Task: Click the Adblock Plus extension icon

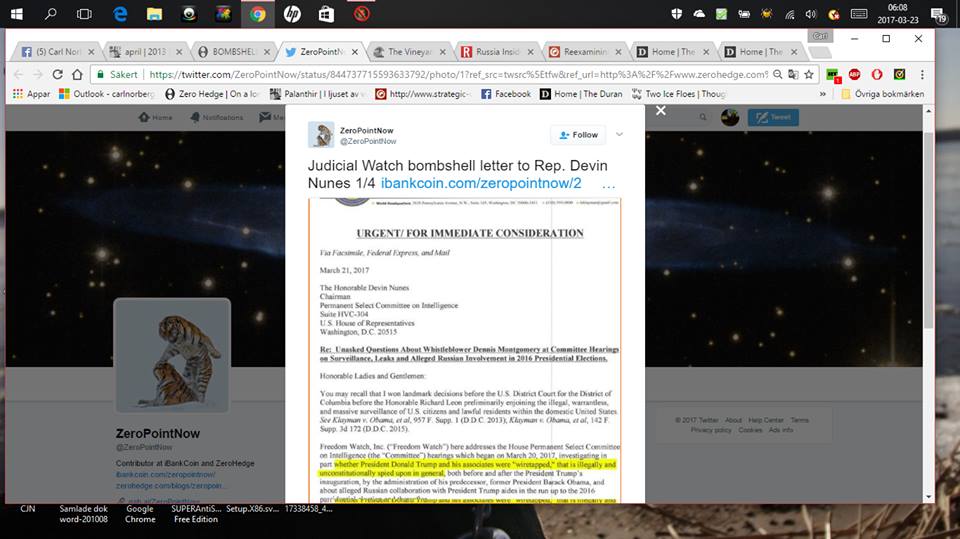Action: coord(855,74)
